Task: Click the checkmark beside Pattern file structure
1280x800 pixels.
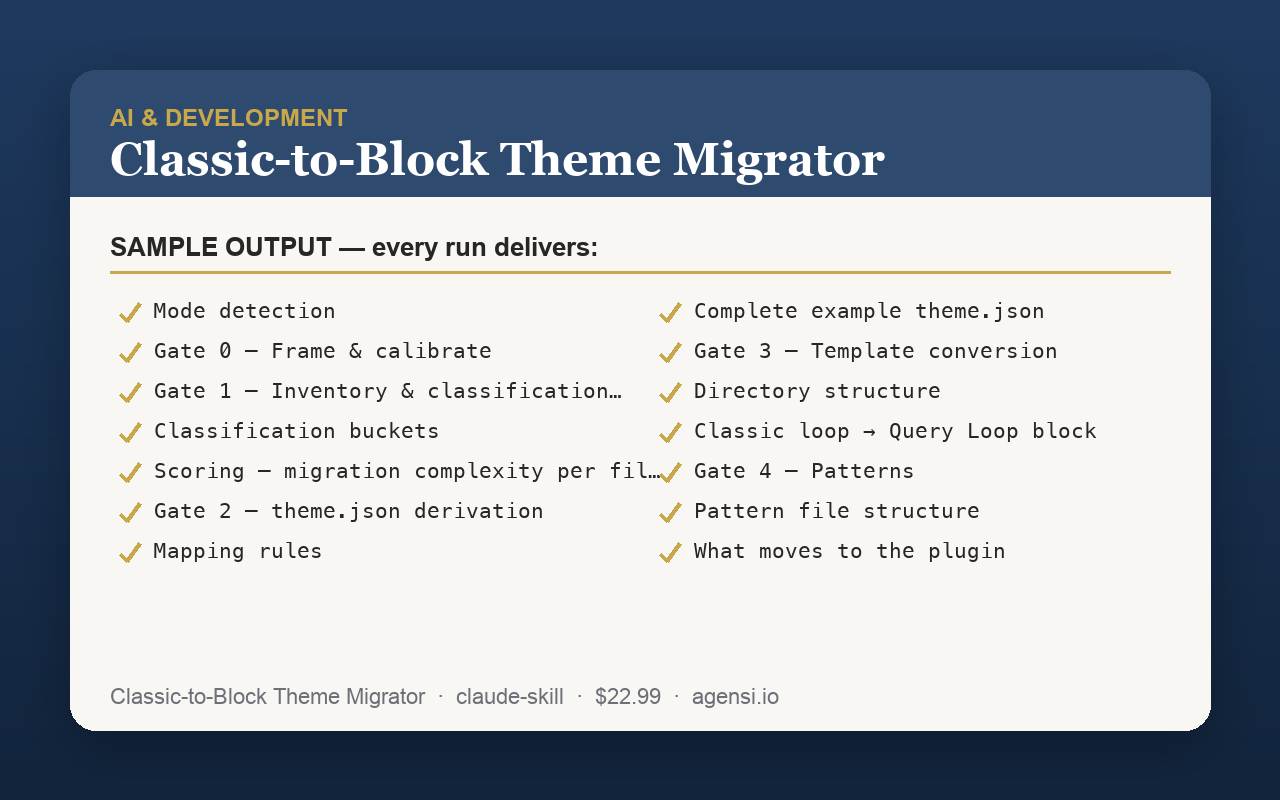Action: click(670, 513)
